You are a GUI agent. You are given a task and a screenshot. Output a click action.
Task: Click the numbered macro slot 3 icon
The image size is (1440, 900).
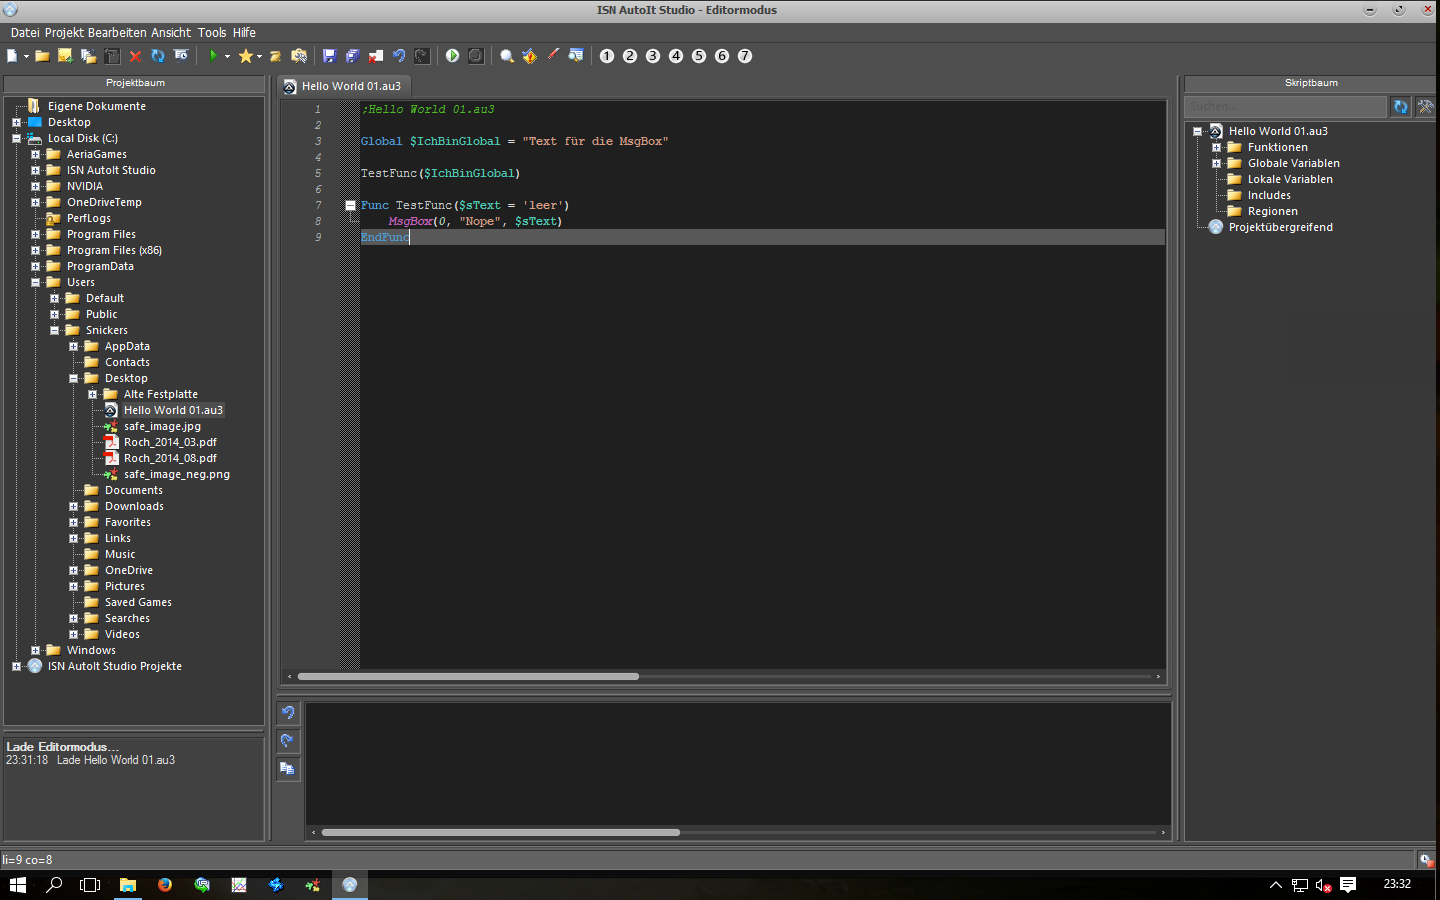click(x=653, y=56)
